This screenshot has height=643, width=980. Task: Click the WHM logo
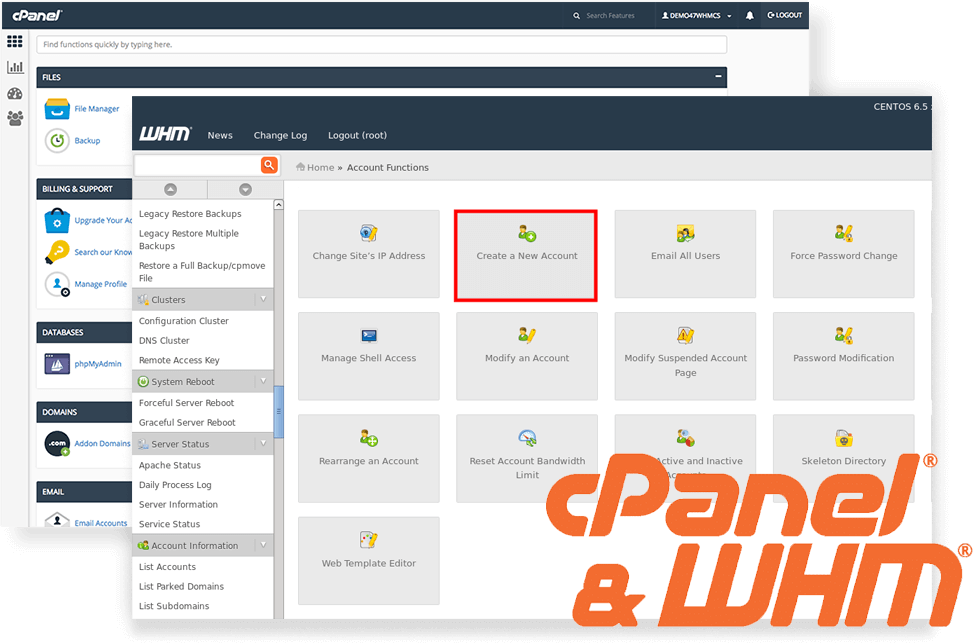click(165, 134)
